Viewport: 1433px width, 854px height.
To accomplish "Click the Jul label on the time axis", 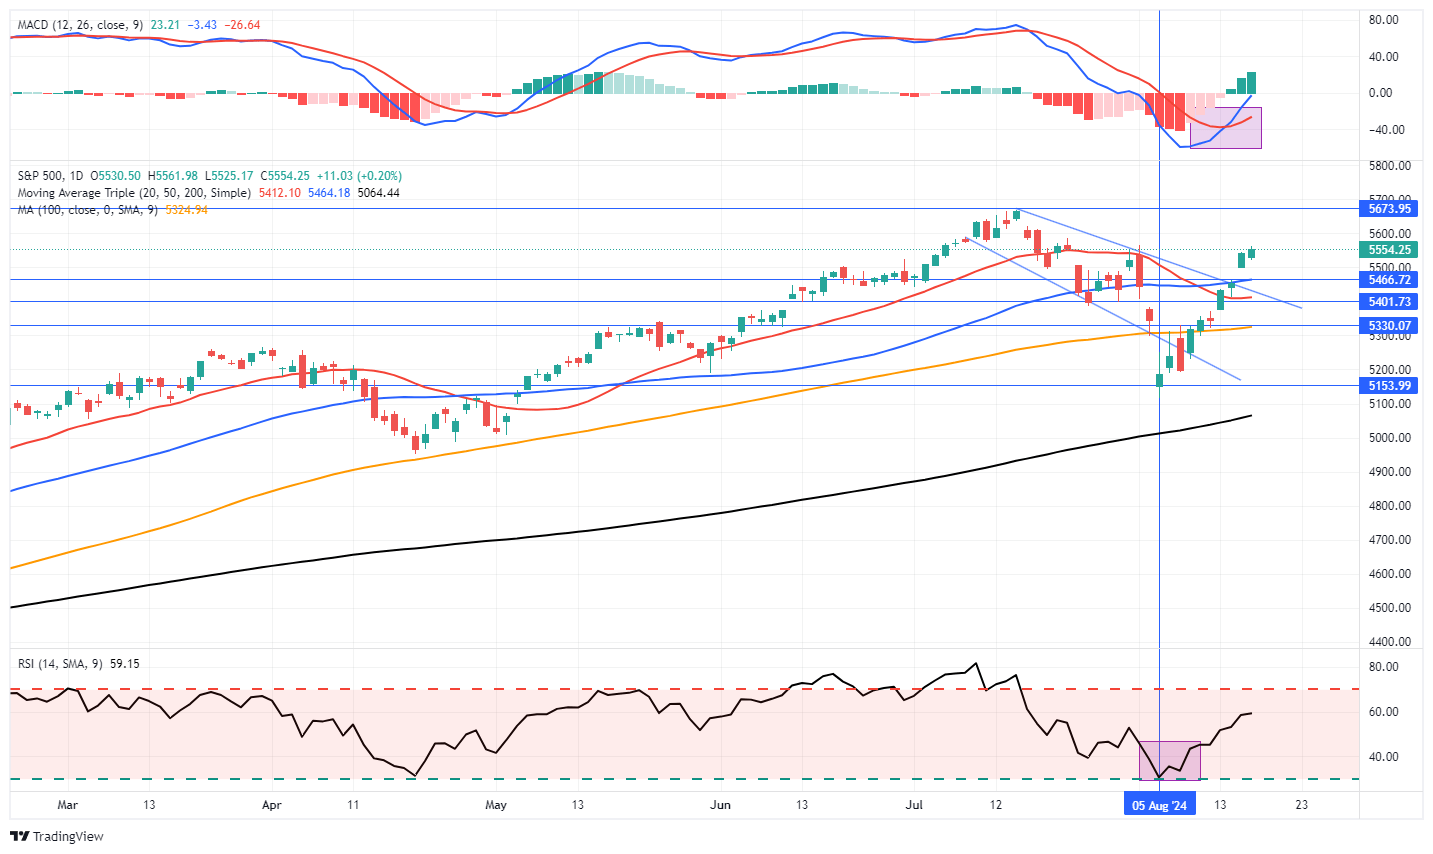I will tap(914, 804).
